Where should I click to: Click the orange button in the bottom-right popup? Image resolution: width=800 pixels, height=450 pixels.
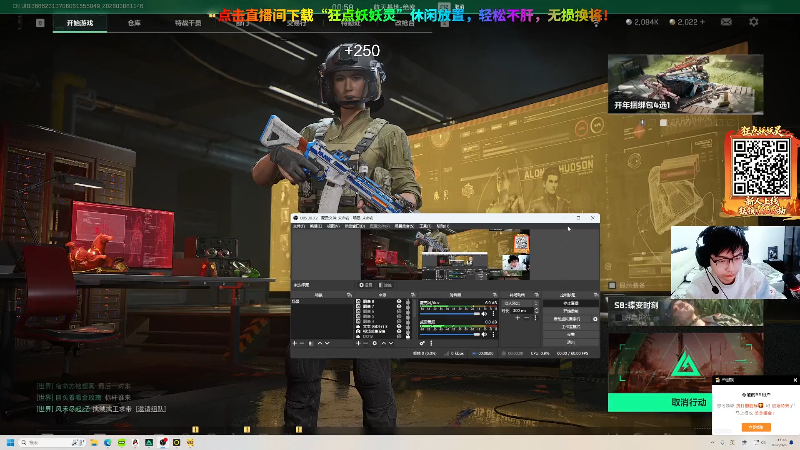pos(756,427)
